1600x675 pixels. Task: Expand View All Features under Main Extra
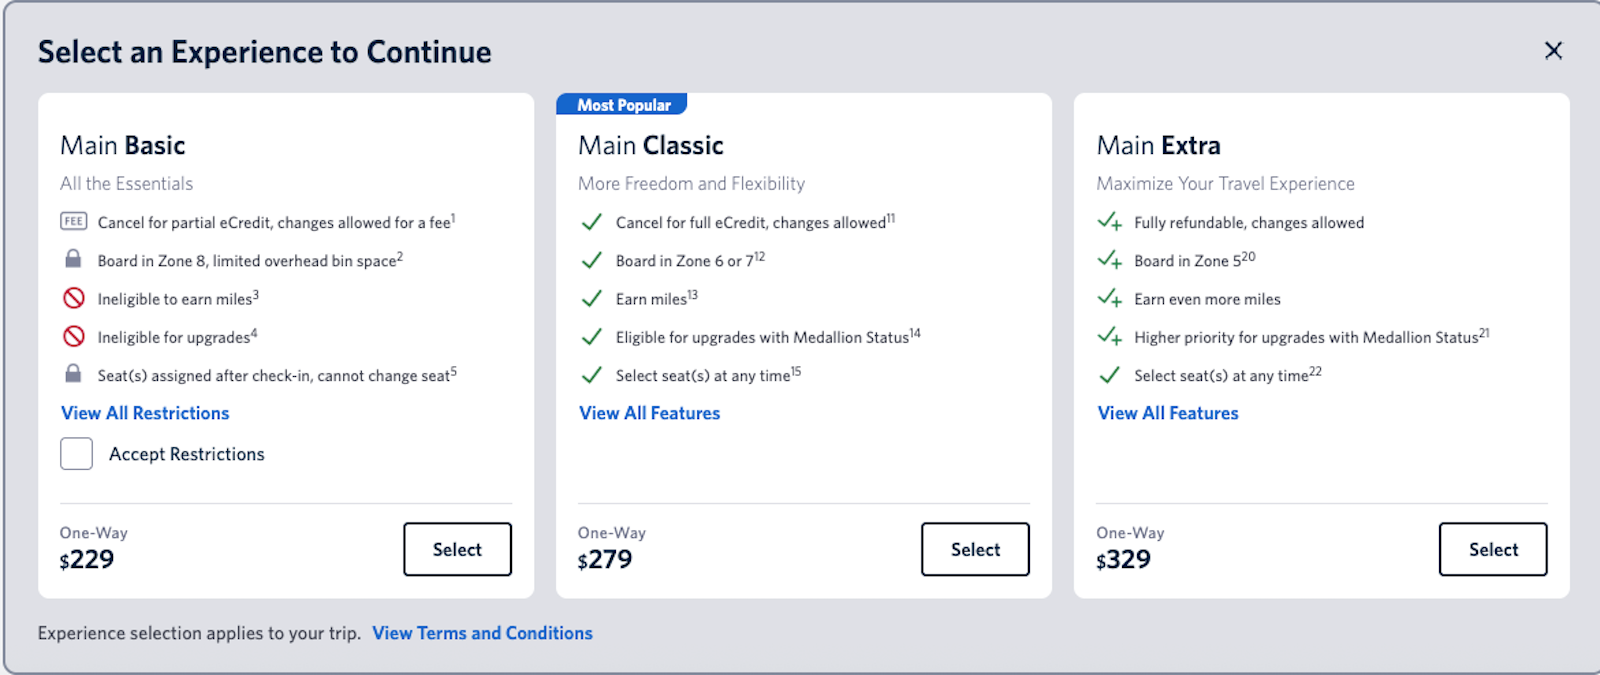[1167, 413]
